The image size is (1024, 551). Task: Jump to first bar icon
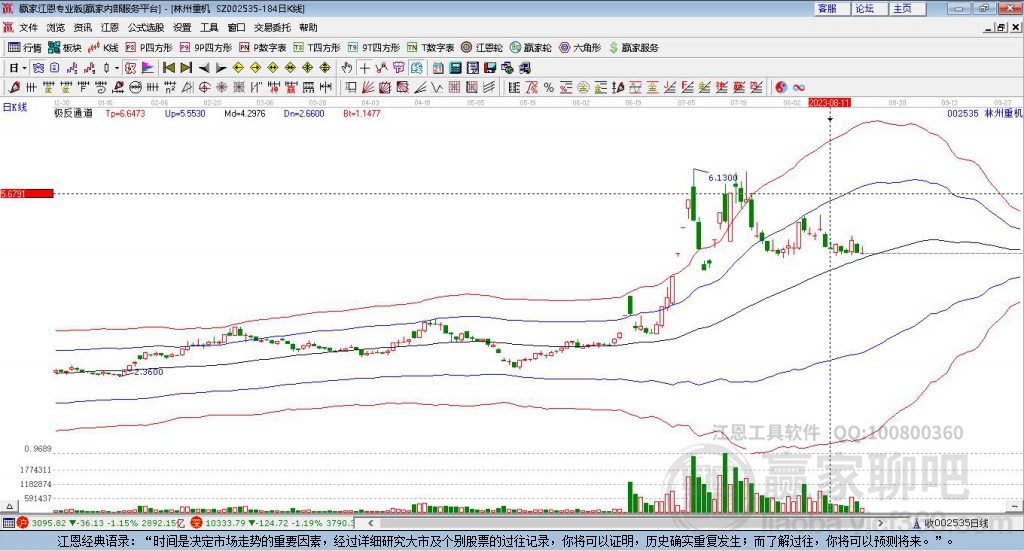[168, 68]
